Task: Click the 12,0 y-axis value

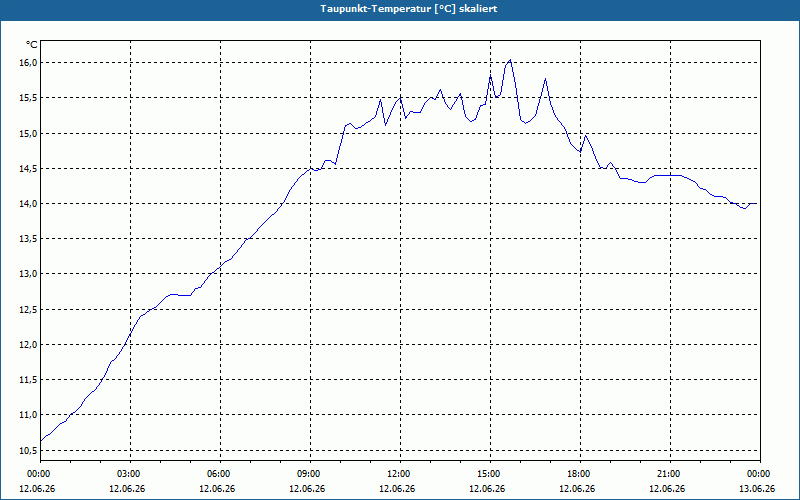Action: 29,345
